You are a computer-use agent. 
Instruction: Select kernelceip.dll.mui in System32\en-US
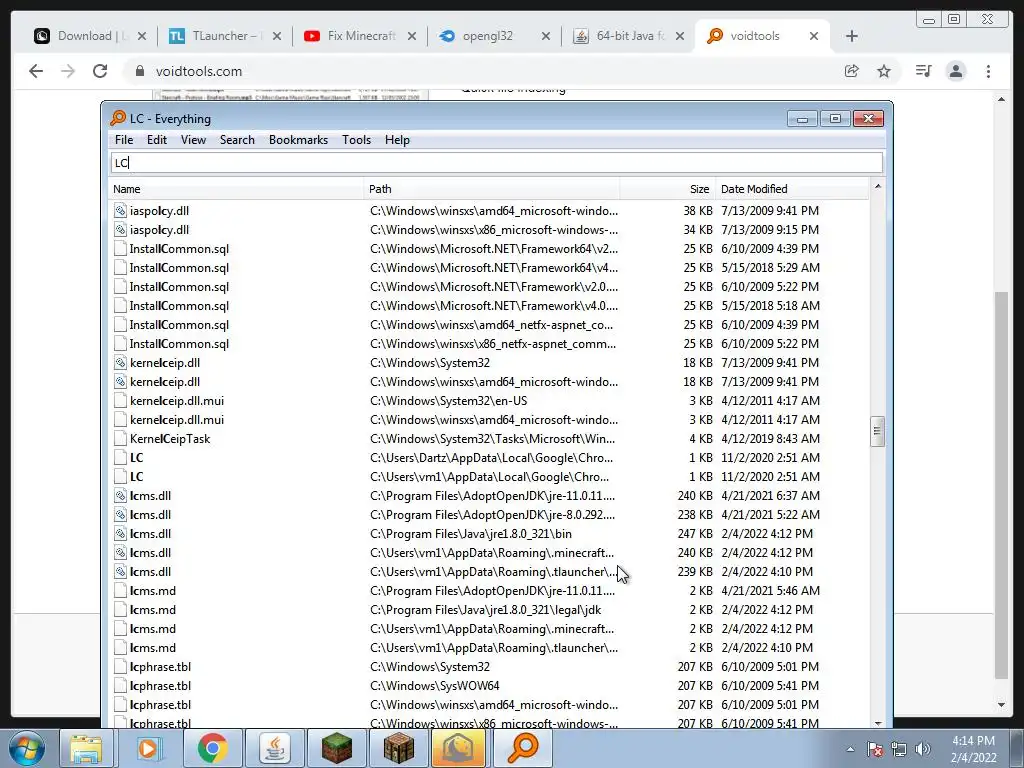point(177,401)
